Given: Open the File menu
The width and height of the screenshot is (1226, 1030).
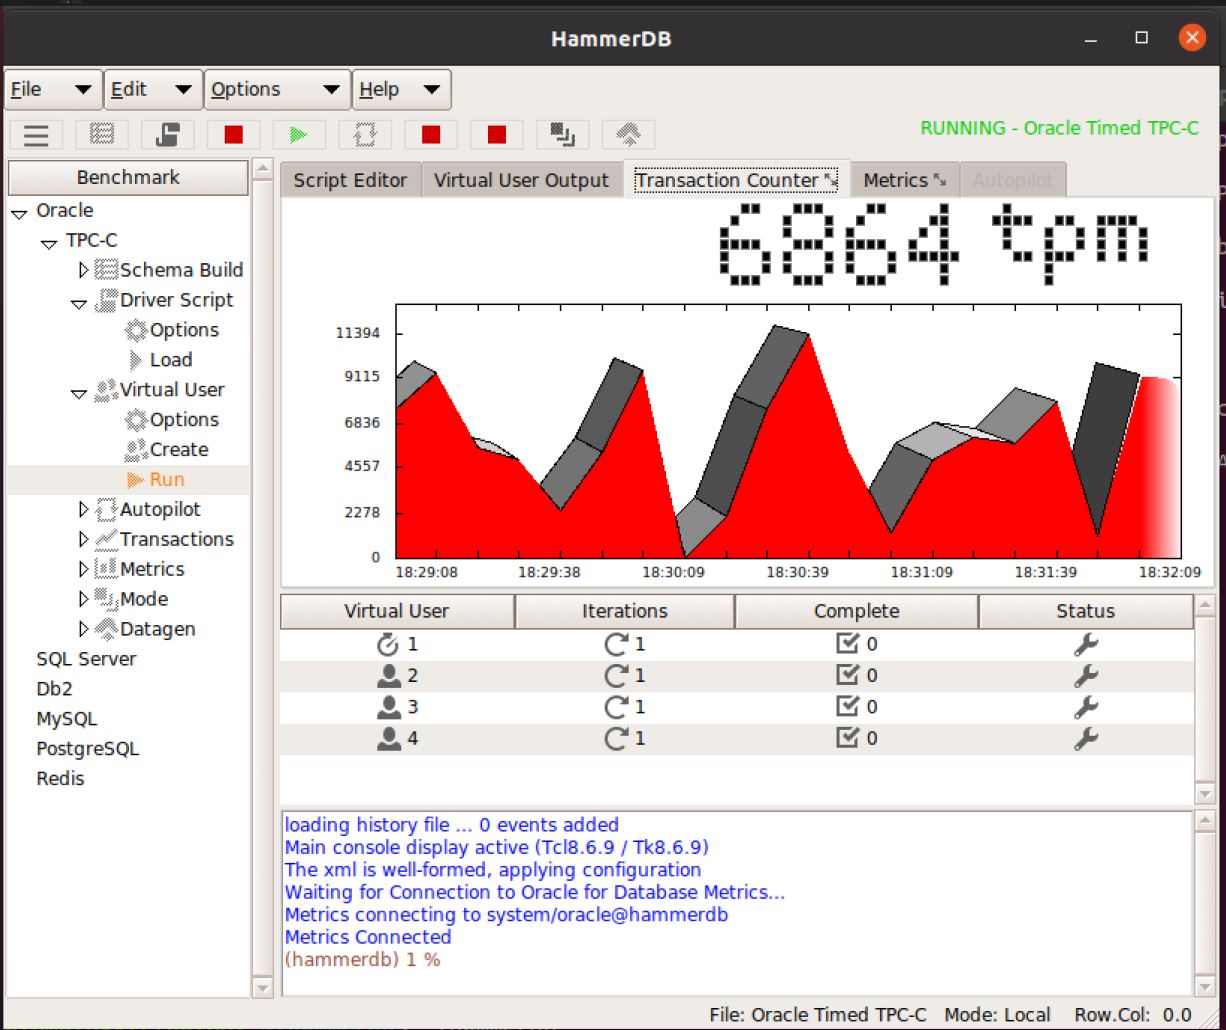Looking at the screenshot, I should 52,90.
